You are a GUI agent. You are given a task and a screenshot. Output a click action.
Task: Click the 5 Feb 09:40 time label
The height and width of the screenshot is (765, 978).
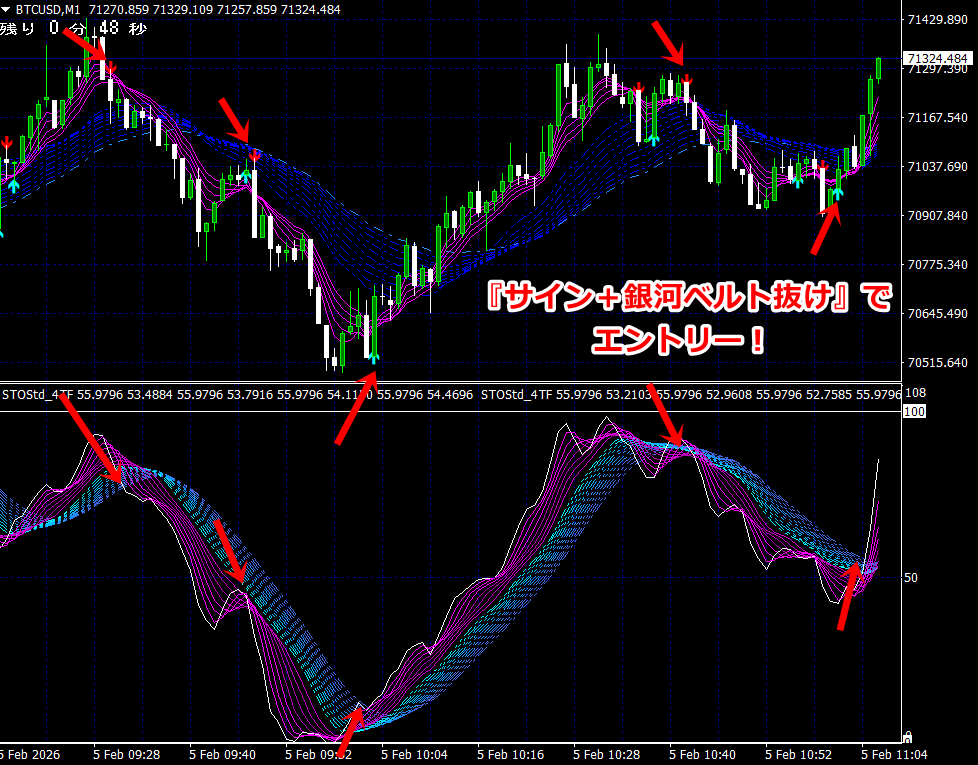(x=223, y=755)
